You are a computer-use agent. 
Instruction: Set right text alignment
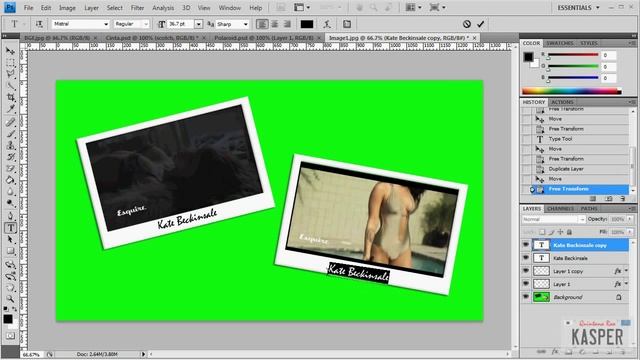point(287,24)
